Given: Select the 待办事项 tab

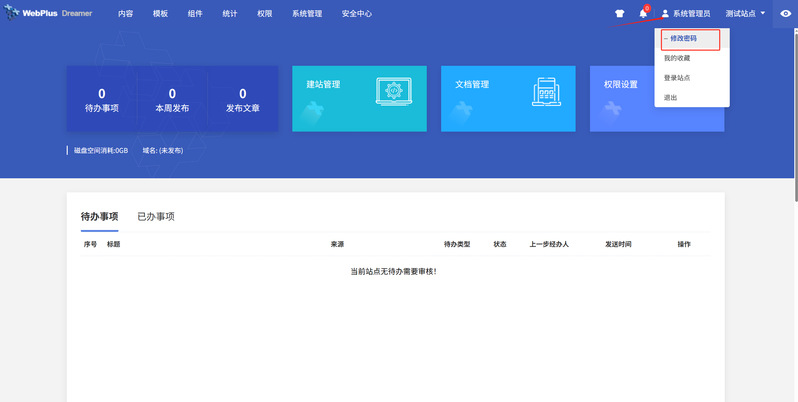Looking at the screenshot, I should (x=99, y=216).
